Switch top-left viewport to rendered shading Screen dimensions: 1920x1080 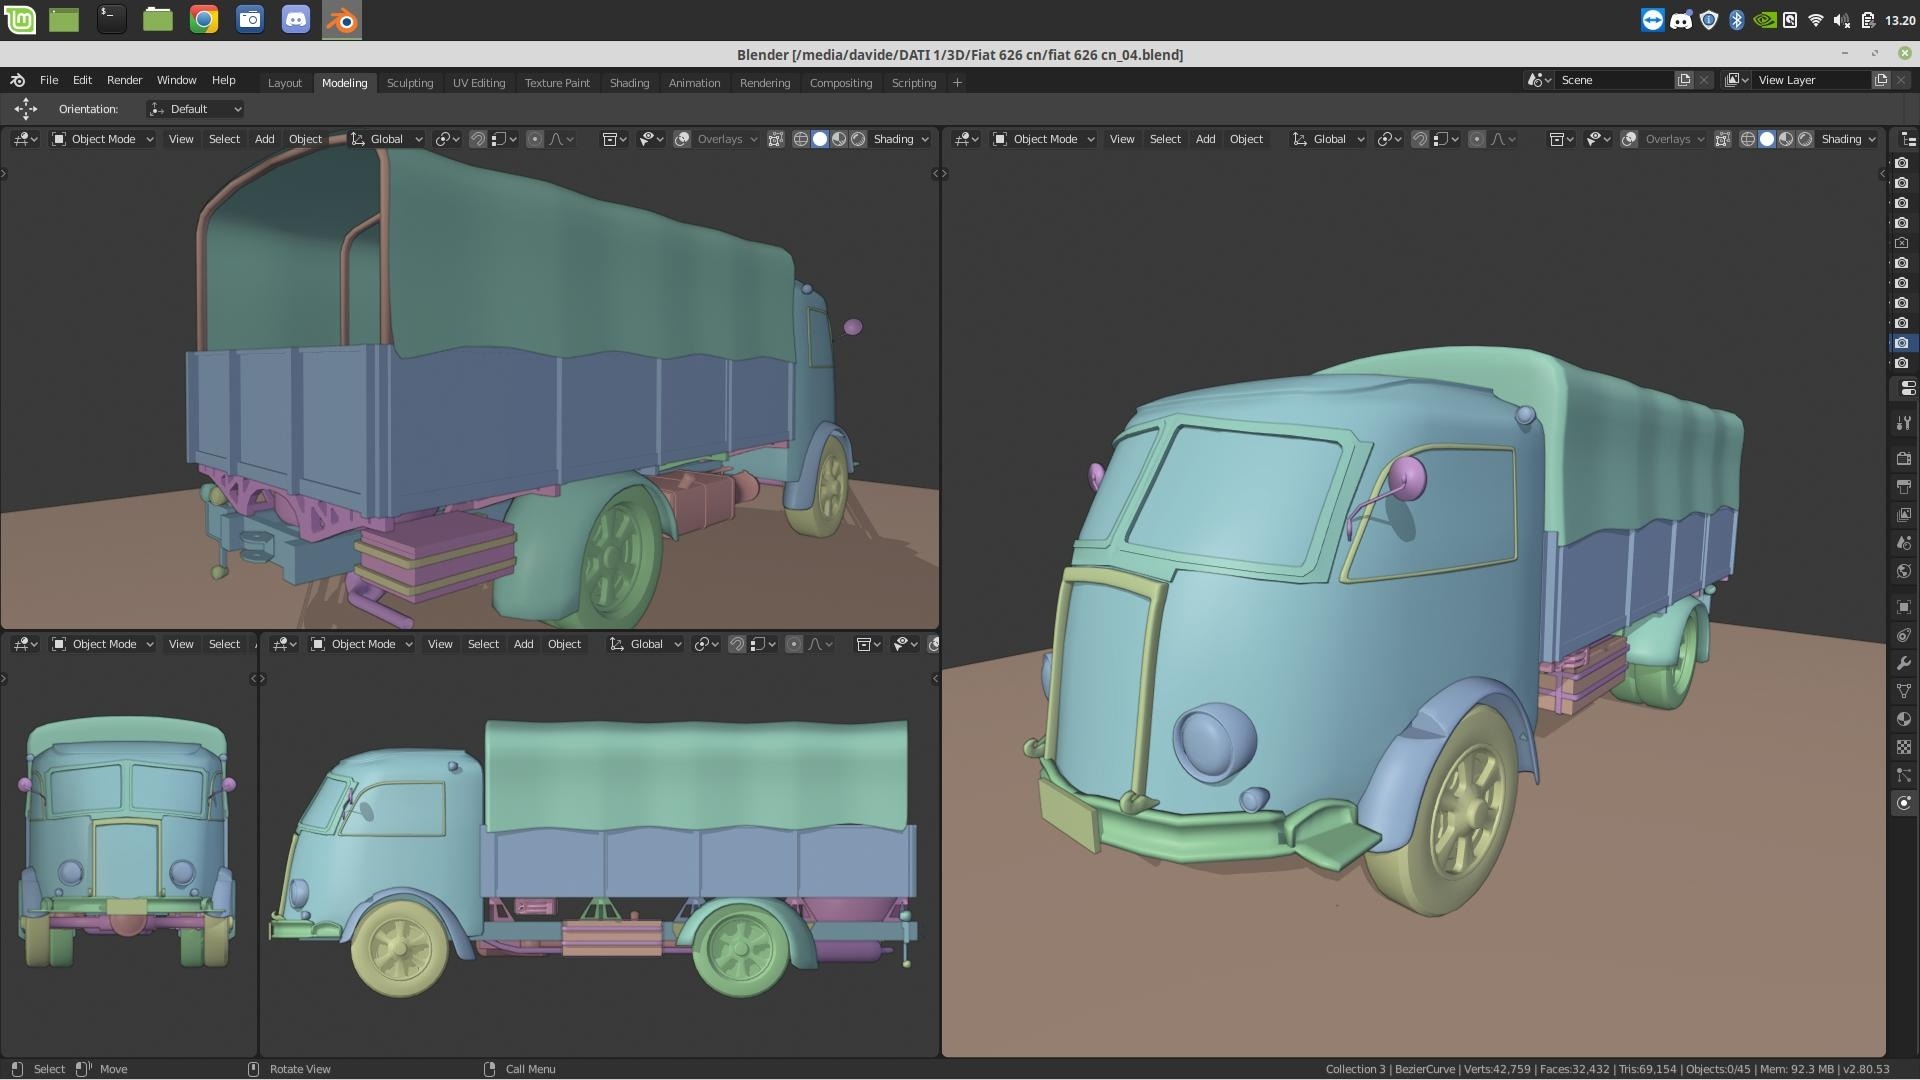[x=858, y=139]
